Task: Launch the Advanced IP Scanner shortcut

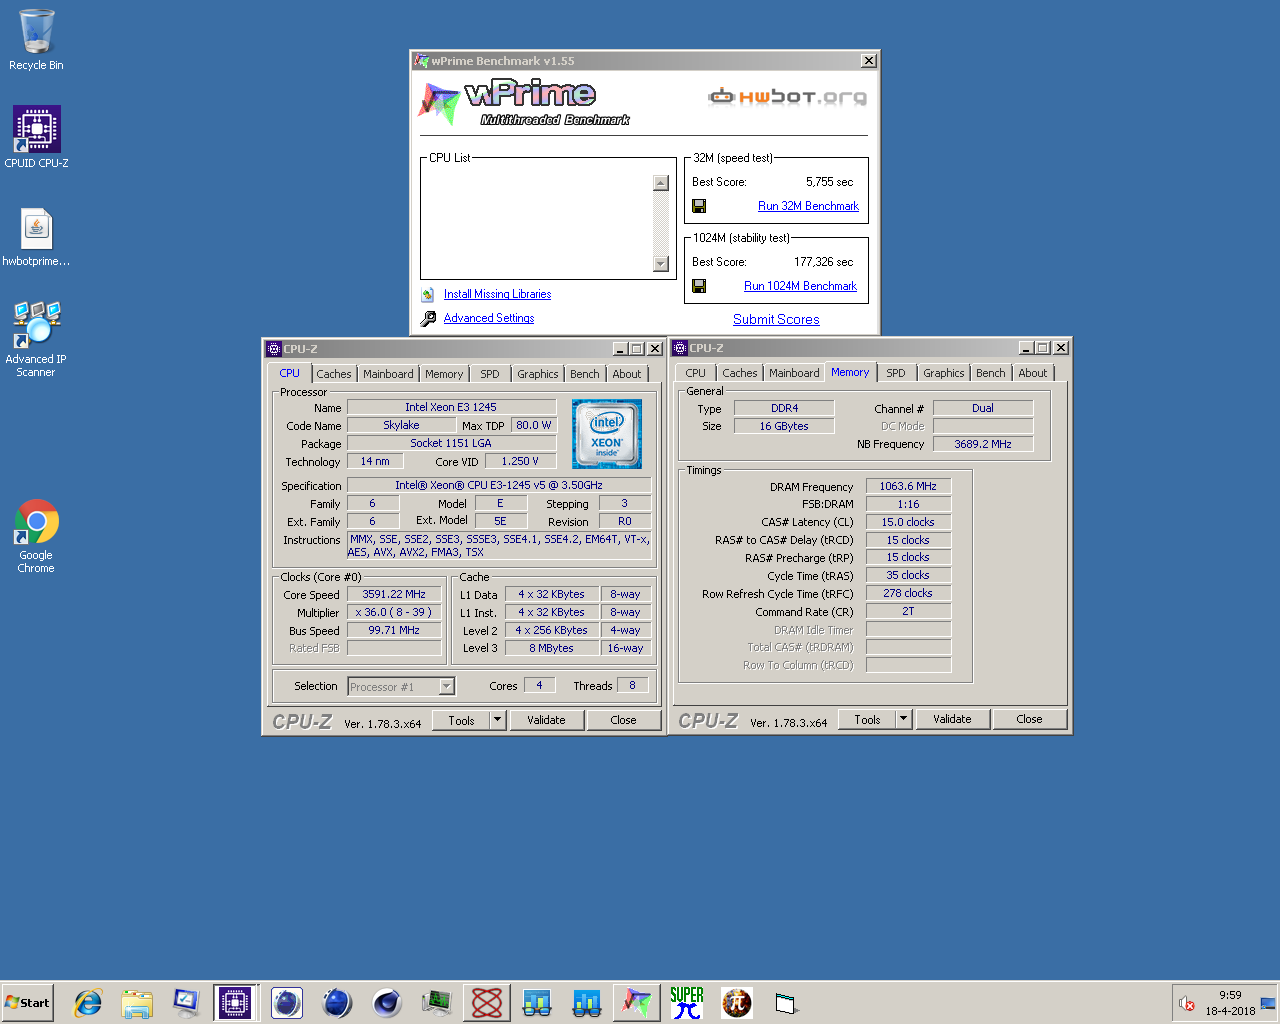Action: pos(36,339)
